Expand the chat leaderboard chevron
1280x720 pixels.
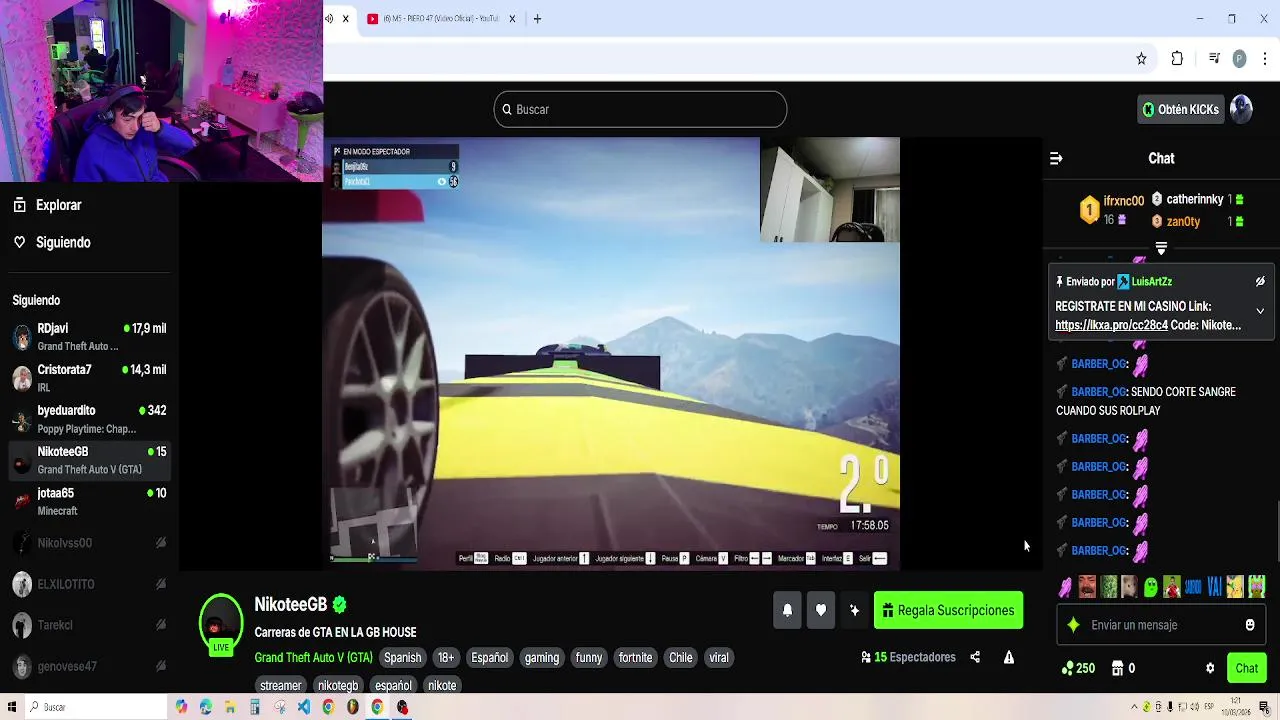[1161, 248]
